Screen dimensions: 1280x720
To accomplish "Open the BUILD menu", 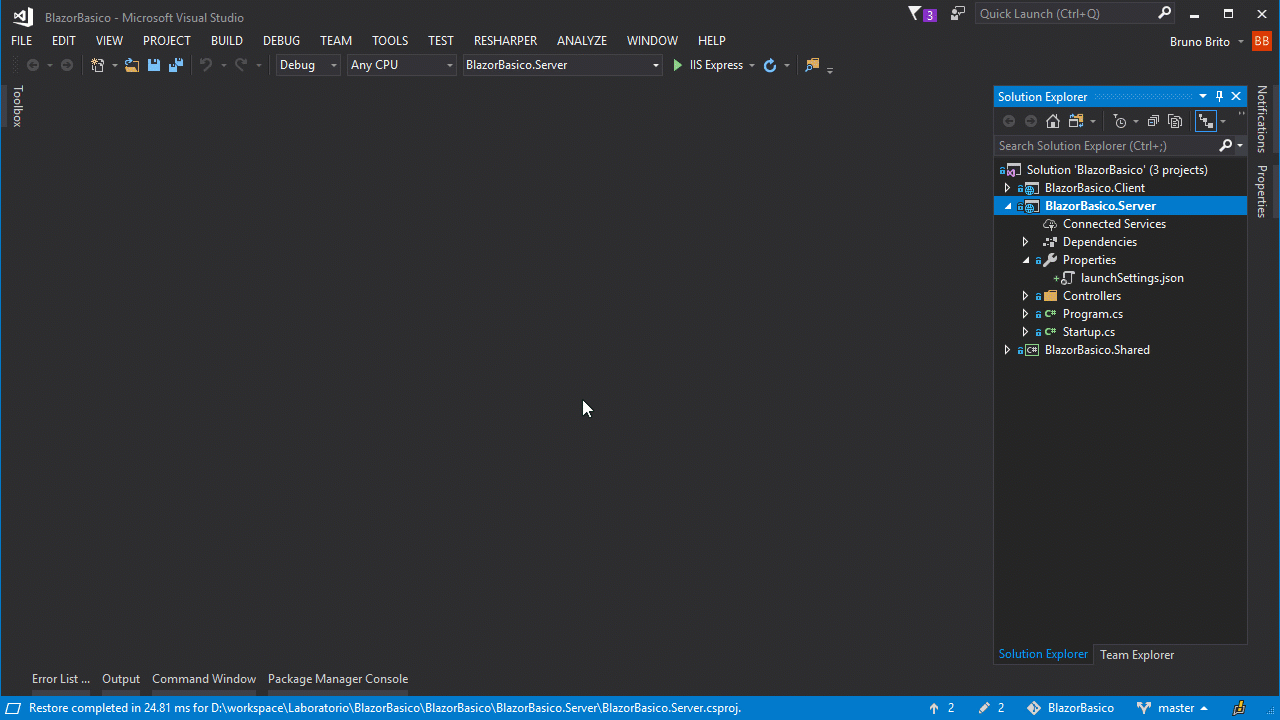I will (227, 41).
